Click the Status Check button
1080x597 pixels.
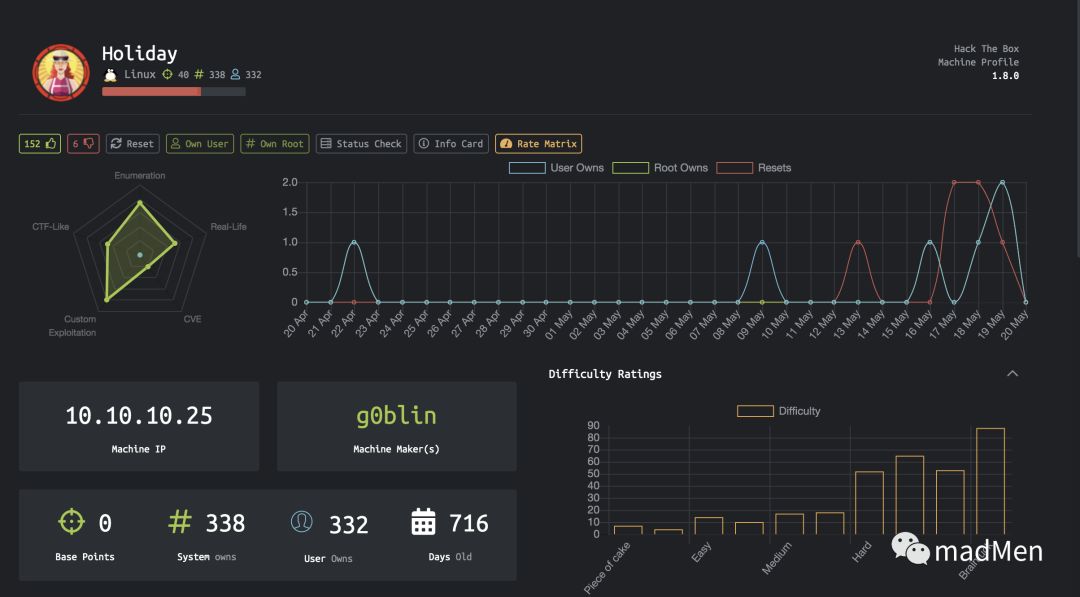[362, 143]
